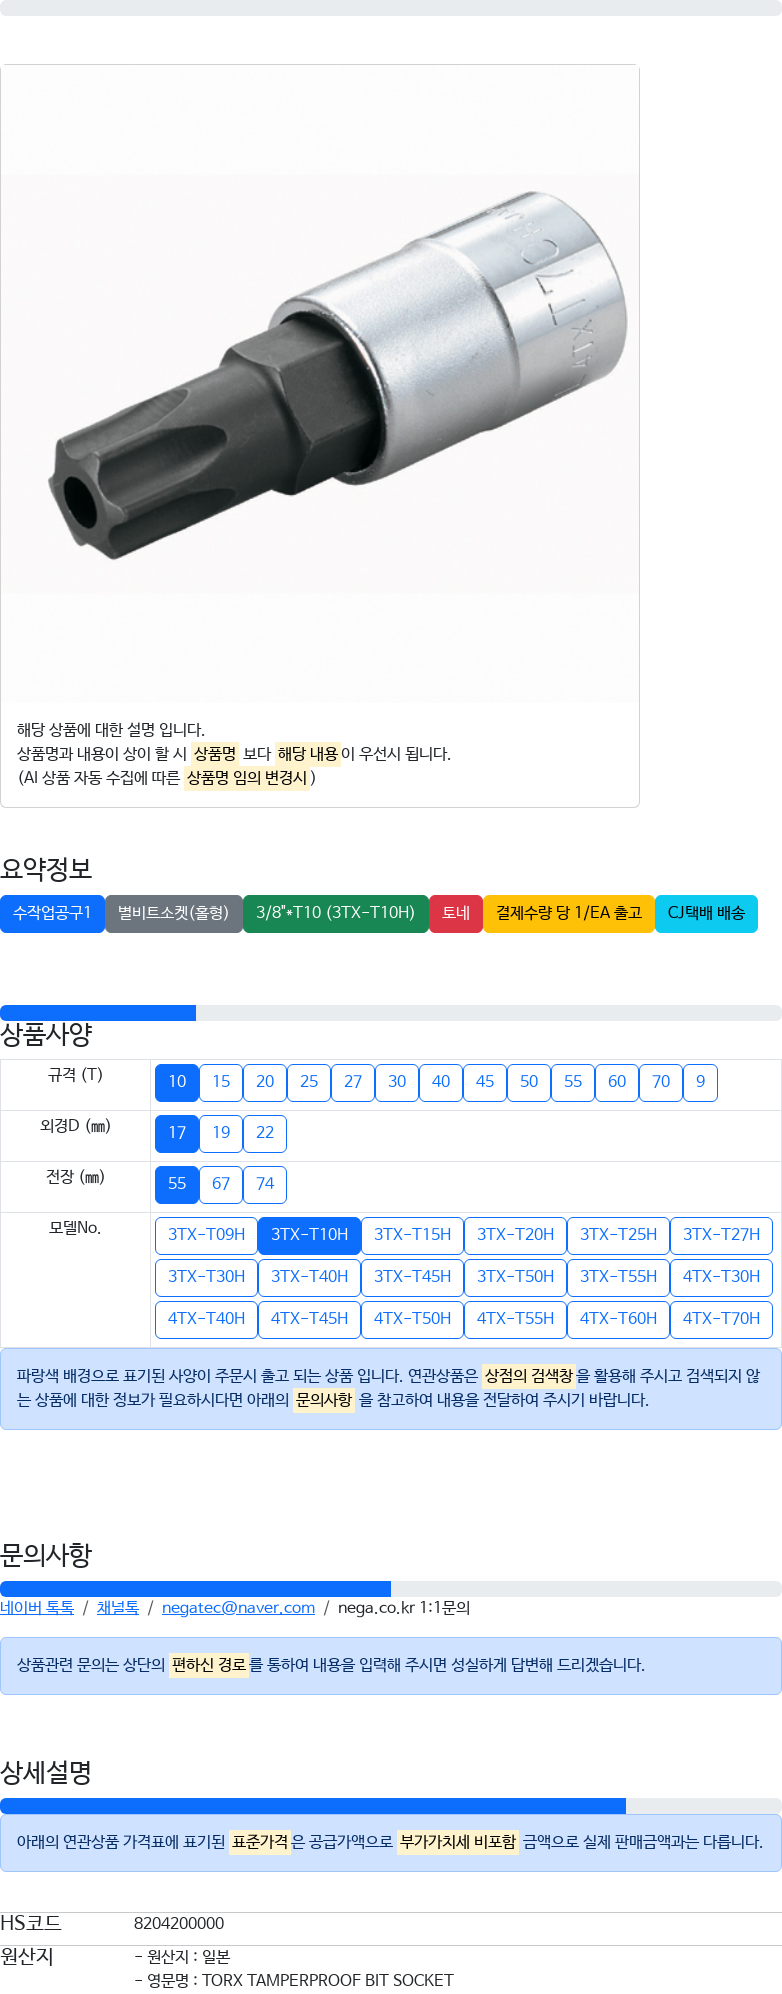Open the 채널톡 chat link
Screen dimensions: 782x1994
coord(118,1608)
